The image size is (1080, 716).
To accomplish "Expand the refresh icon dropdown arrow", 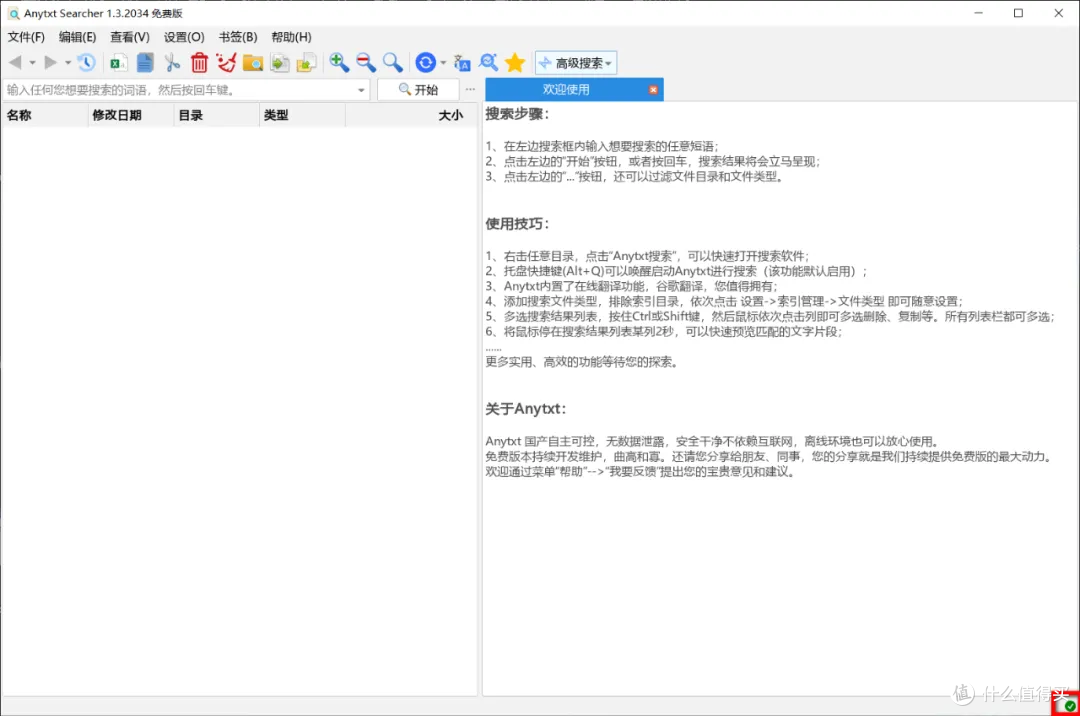I will 443,63.
